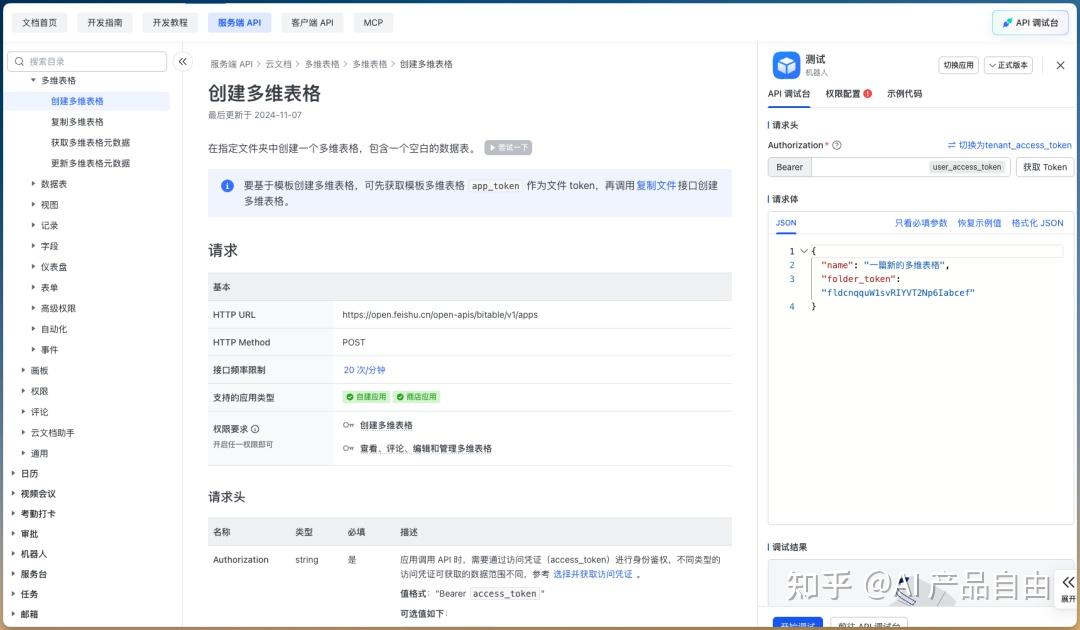1080x630 pixels.
Task: Open 更新多维表格元数据 in sidebar
Action: 90,163
